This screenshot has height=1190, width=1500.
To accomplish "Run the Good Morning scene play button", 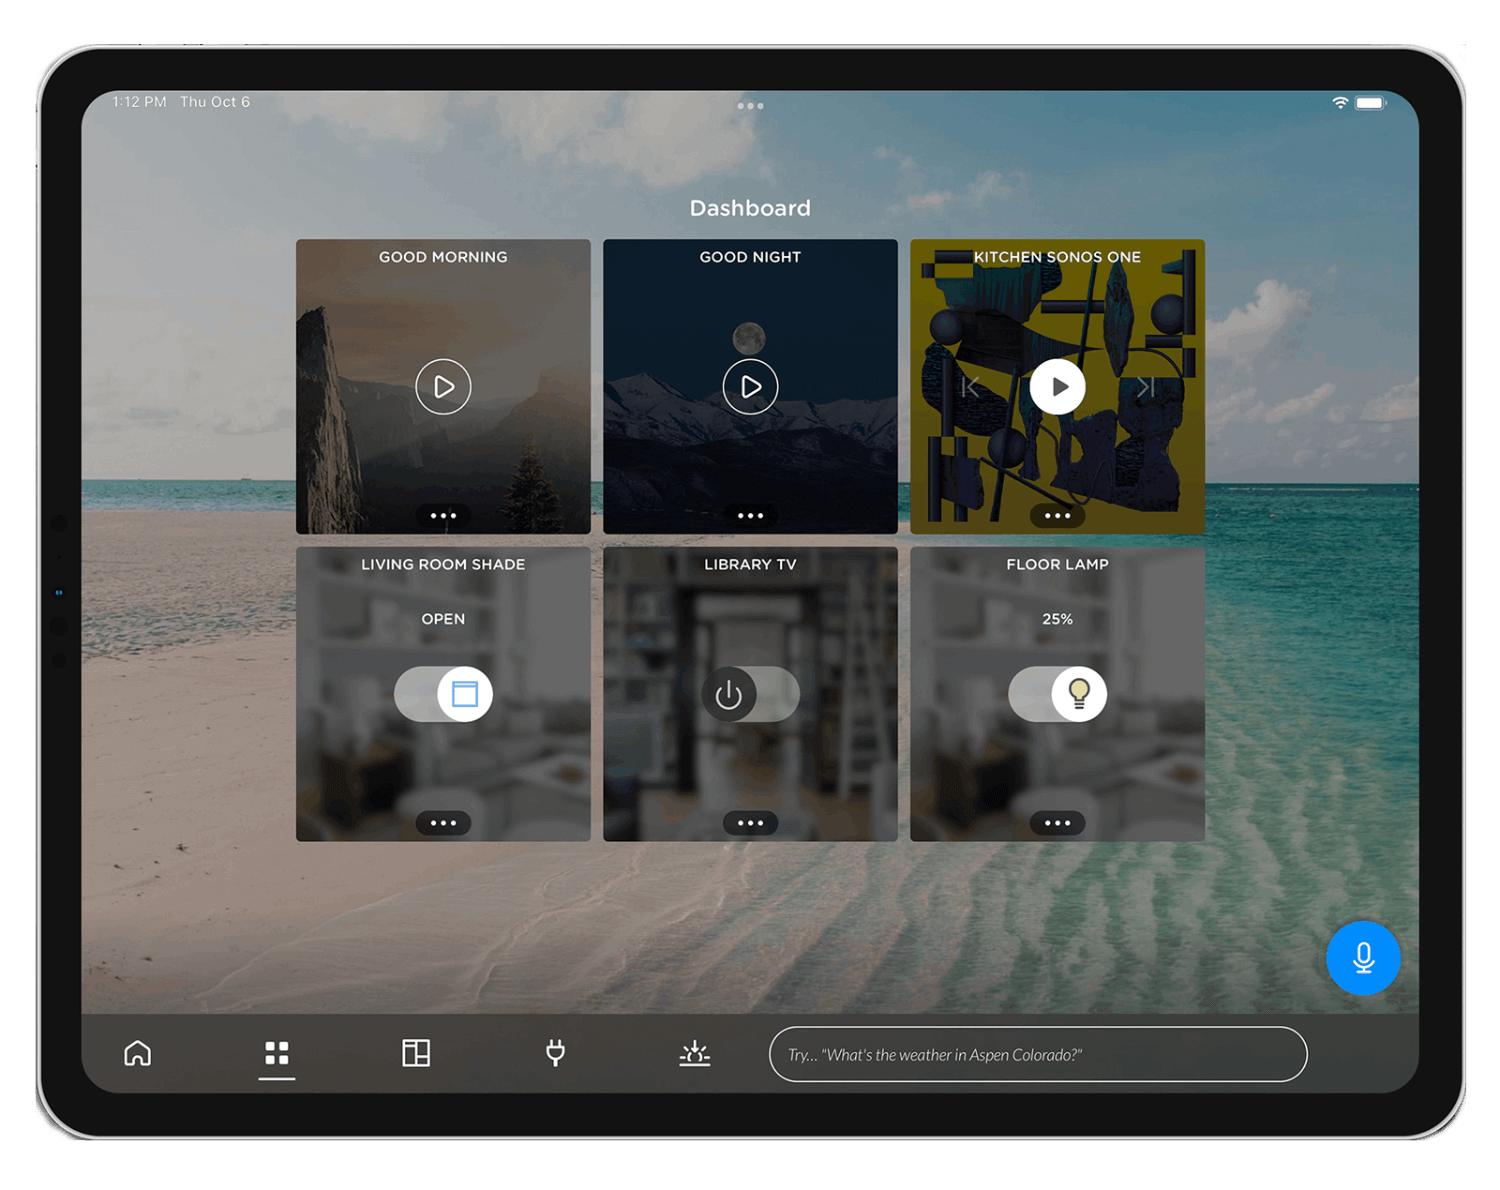I will coord(443,387).
